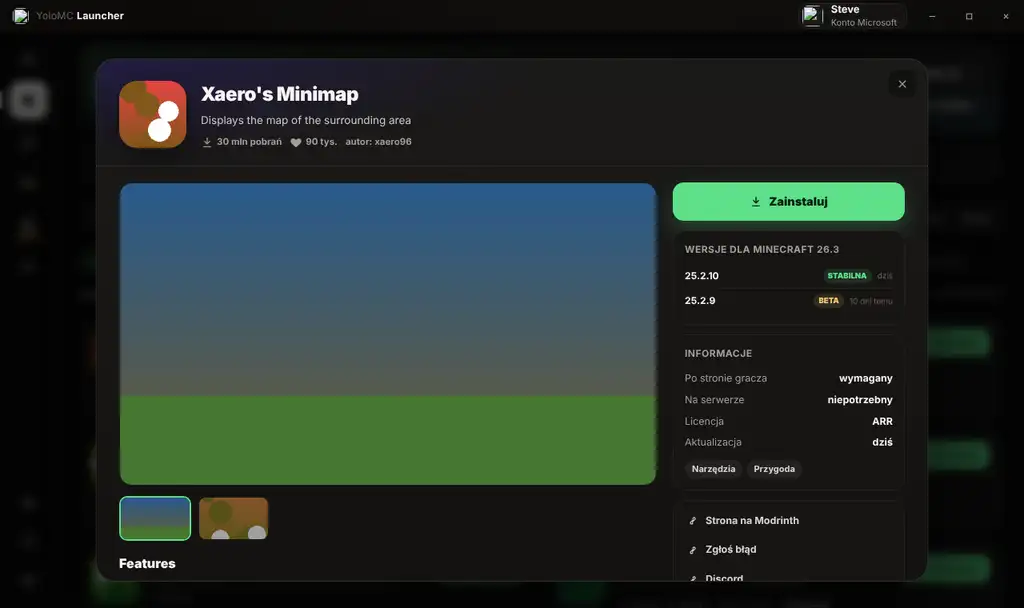Viewport: 1024px width, 608px height.
Task: Click the 'WERSJE DLA MINECRAFT 26.3' heading
Action: click(x=761, y=249)
